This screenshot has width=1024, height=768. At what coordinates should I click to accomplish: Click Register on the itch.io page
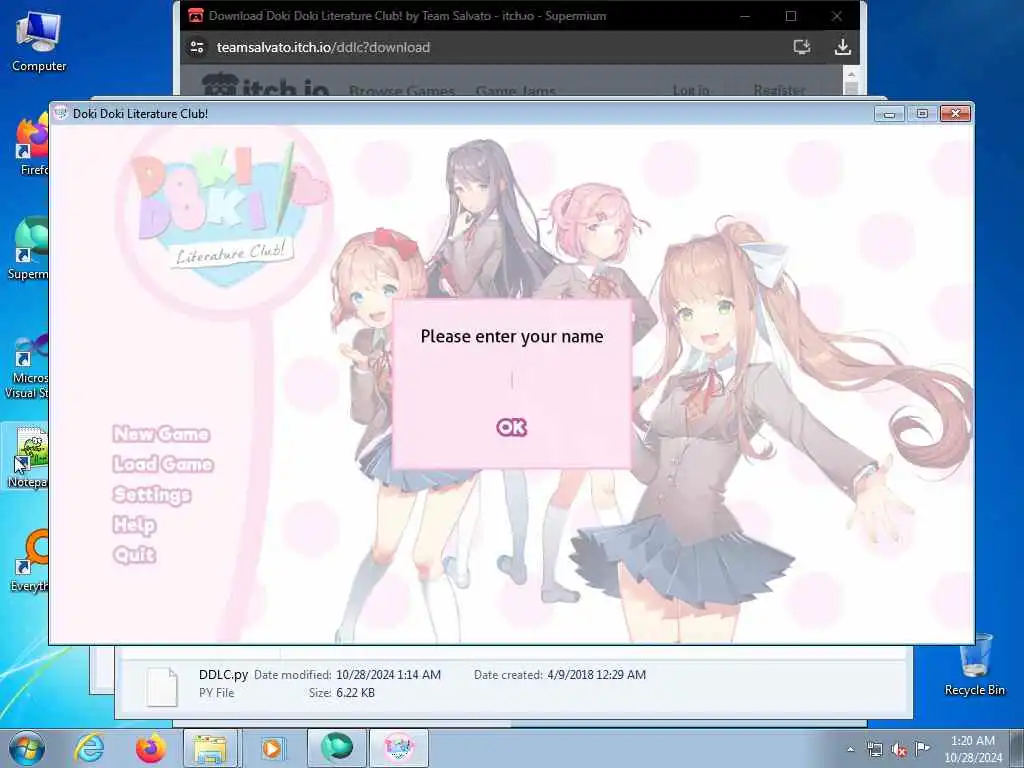779,89
